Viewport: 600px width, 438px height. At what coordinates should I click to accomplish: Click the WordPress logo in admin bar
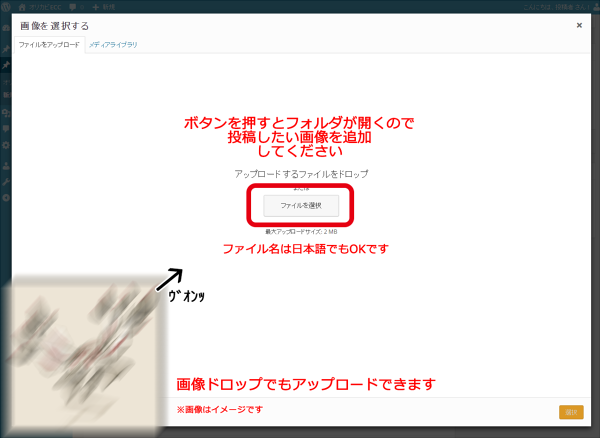pos(8,6)
